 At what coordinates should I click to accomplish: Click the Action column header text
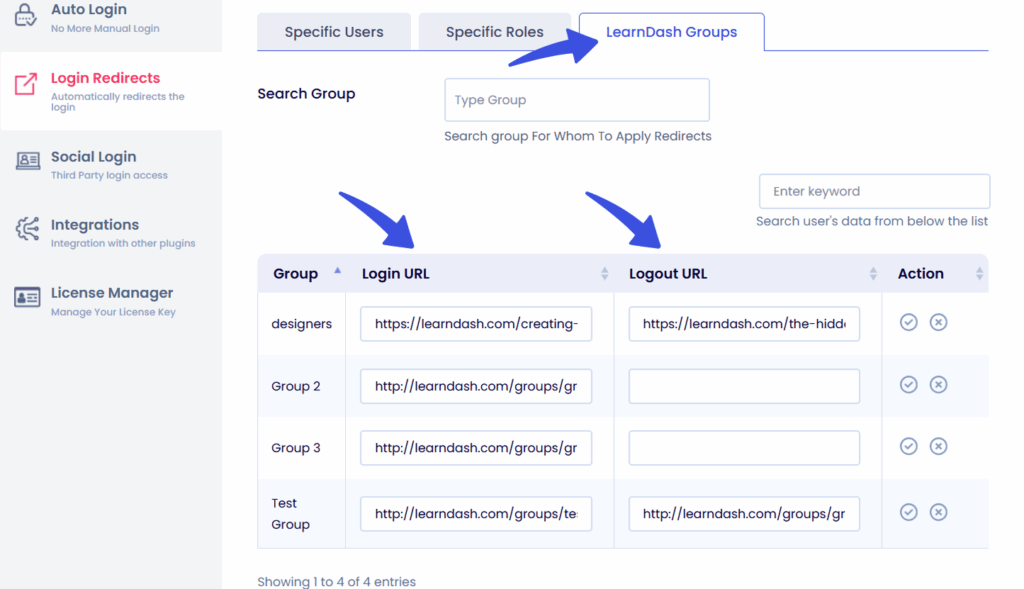921,274
